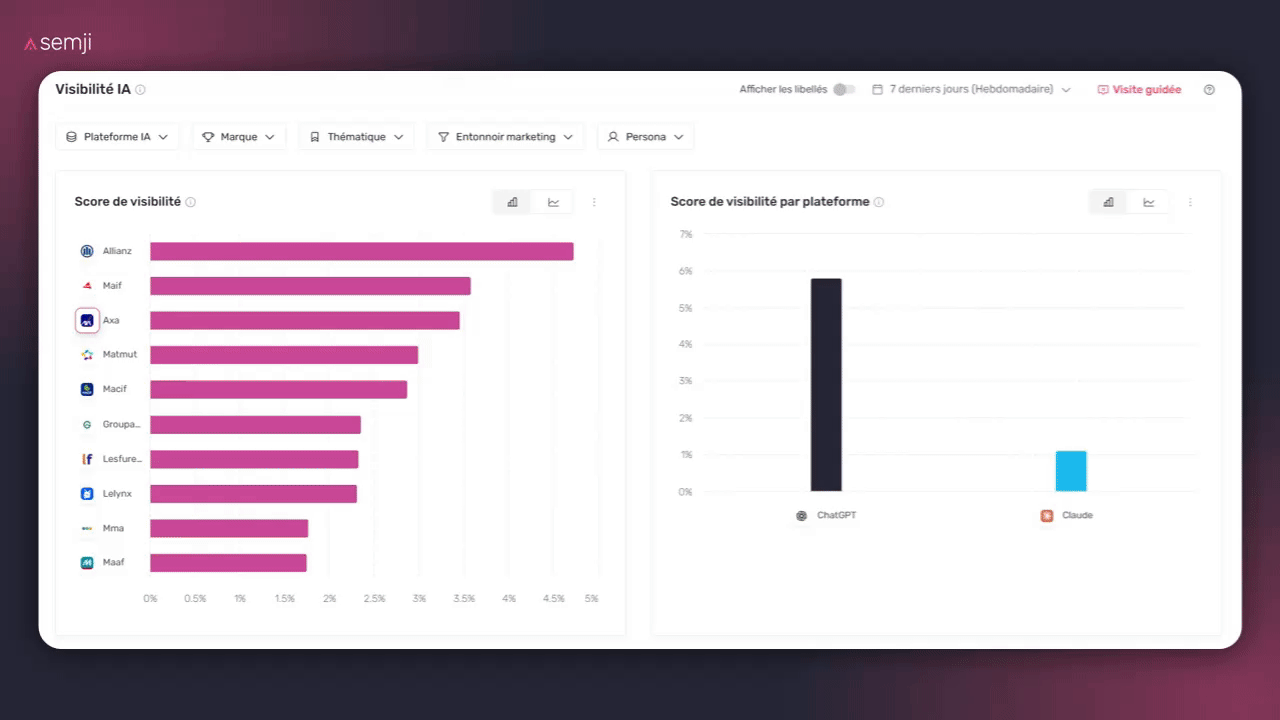The width and height of the screenshot is (1280, 720).
Task: Select the Lesfurets visibility bar
Action: [x=254, y=459]
